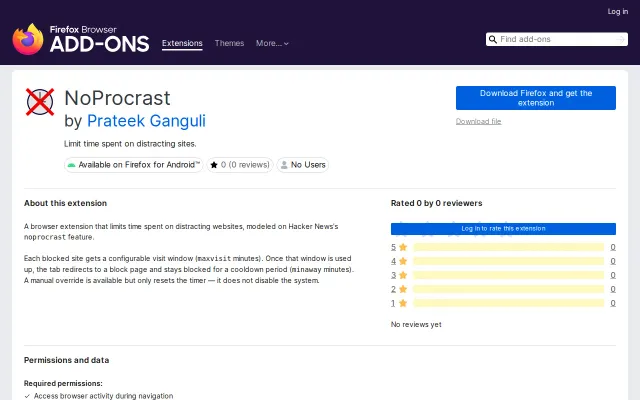Click the 3-star rating bar
This screenshot has height=400, width=640.
point(508,275)
